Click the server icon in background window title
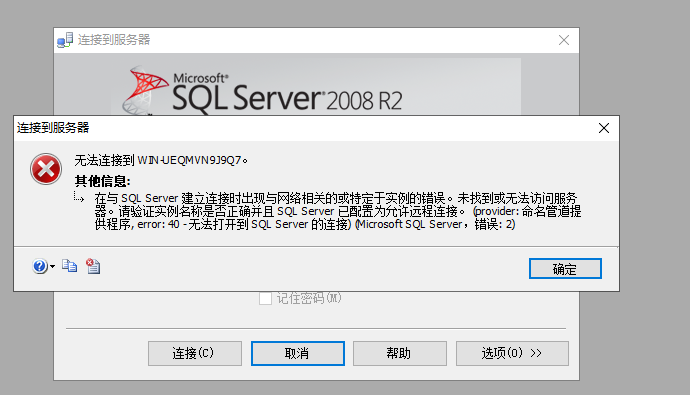The image size is (690, 395). 65,40
